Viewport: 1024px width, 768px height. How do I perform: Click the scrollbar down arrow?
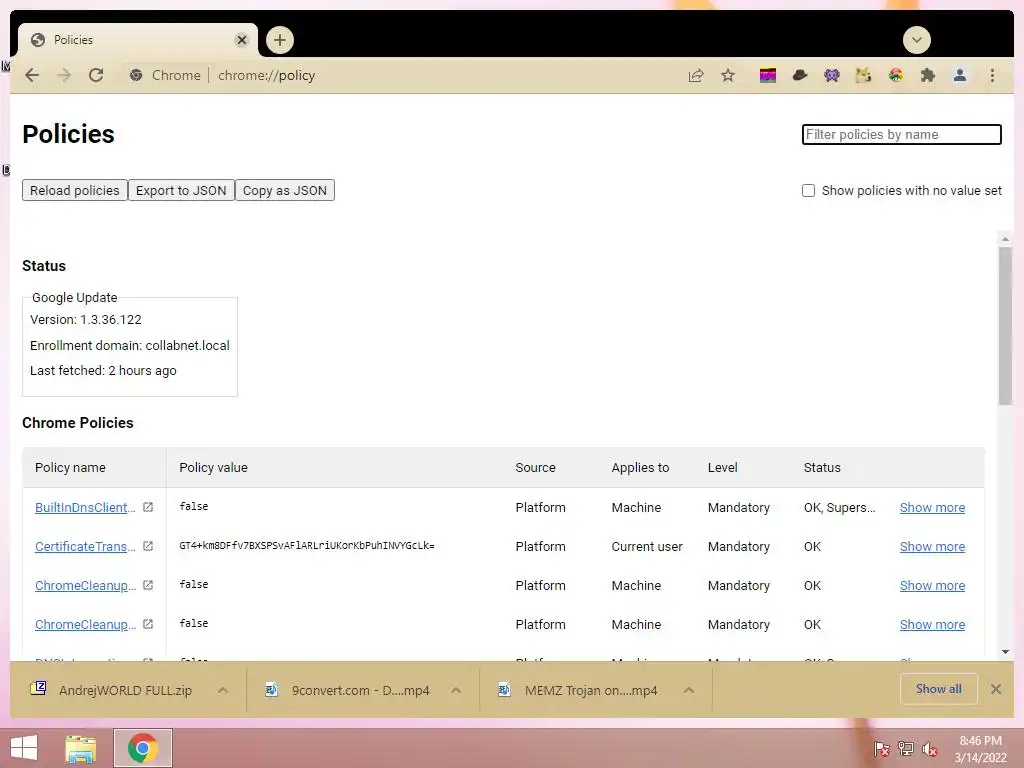point(1005,652)
